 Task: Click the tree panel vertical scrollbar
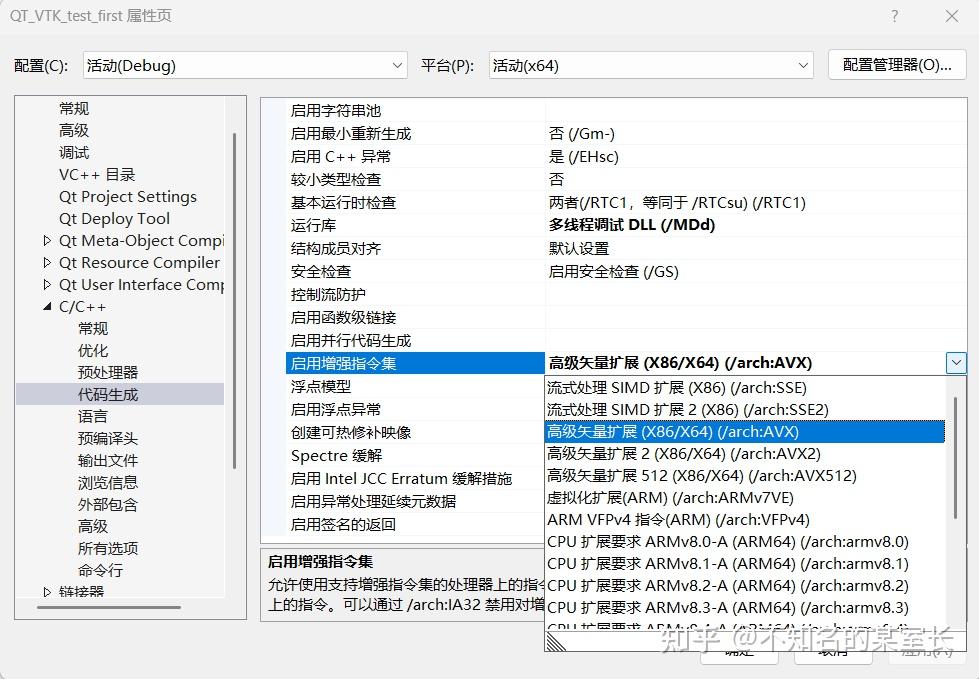[235, 300]
